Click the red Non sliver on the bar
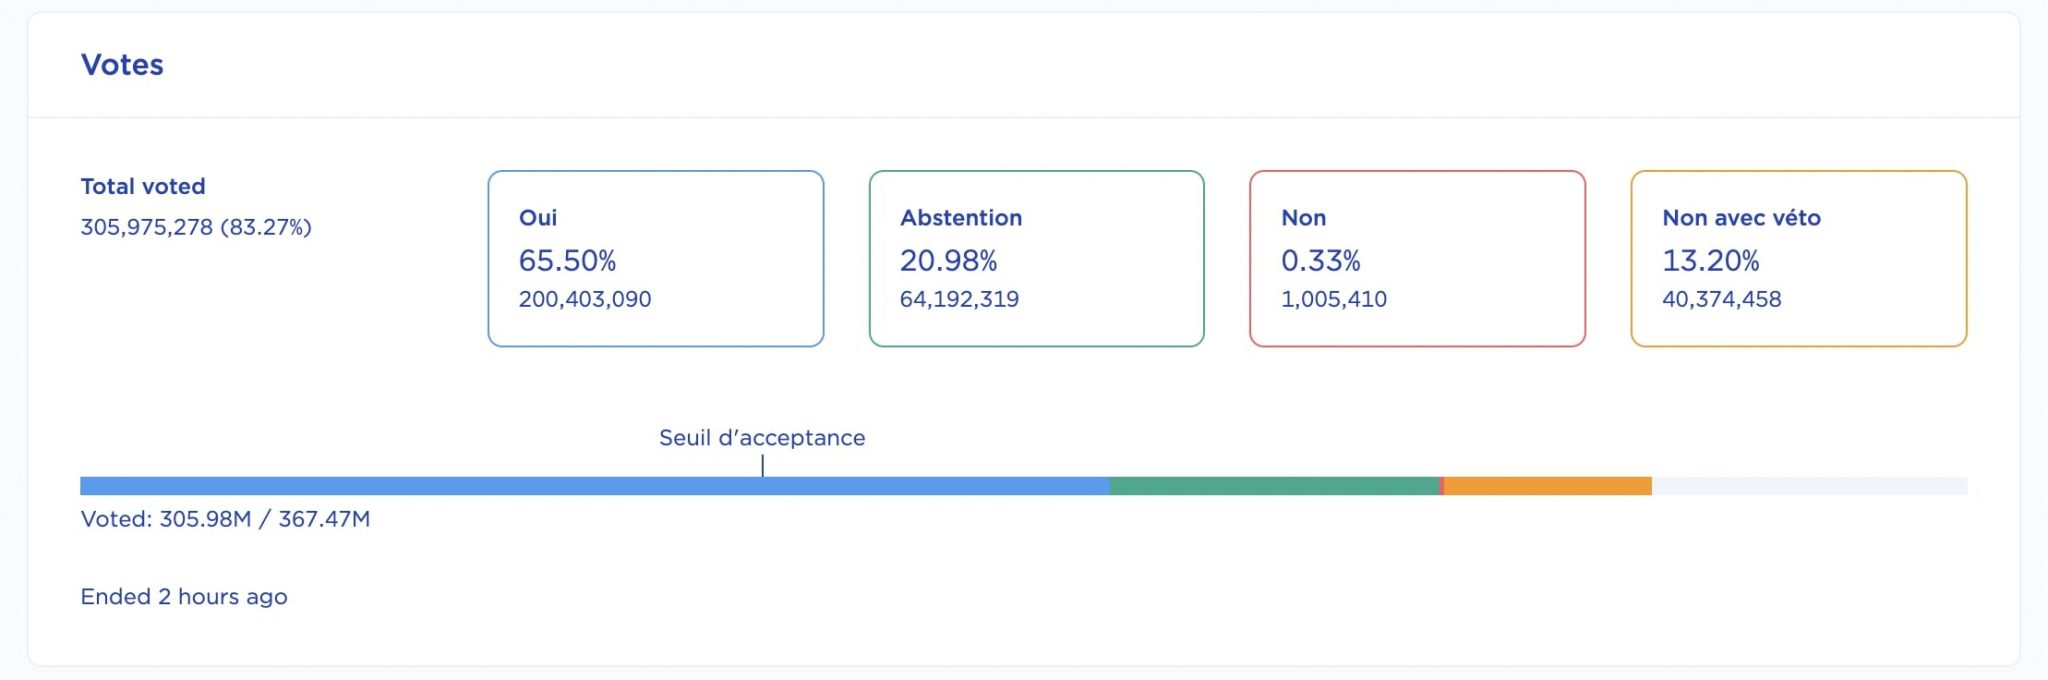 [x=1443, y=484]
